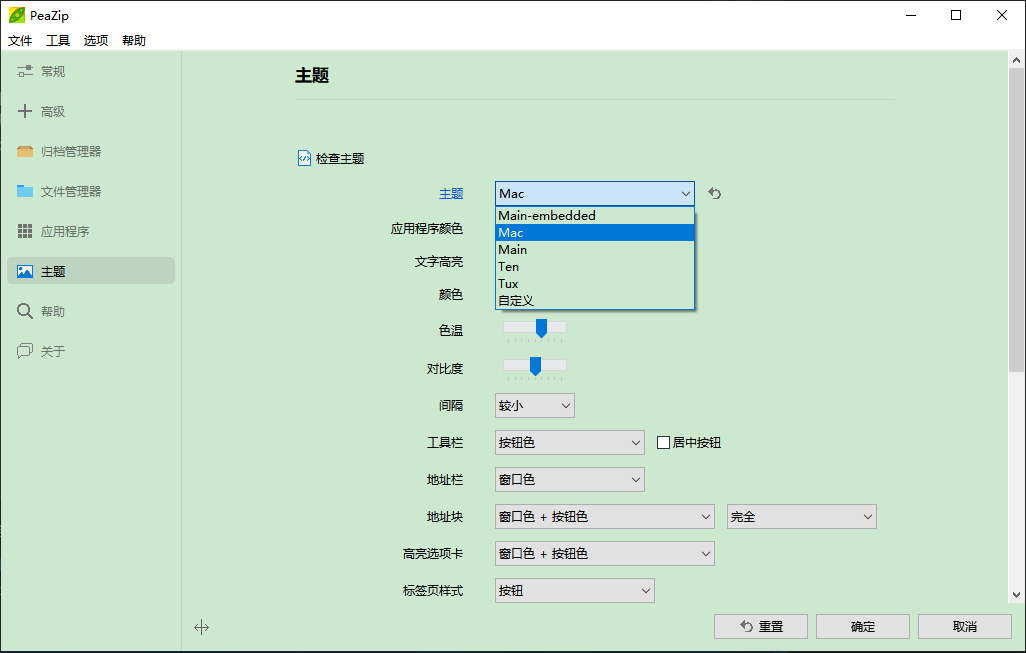Go to the 应用程序 settings page
The height and width of the screenshot is (653, 1026).
91,231
